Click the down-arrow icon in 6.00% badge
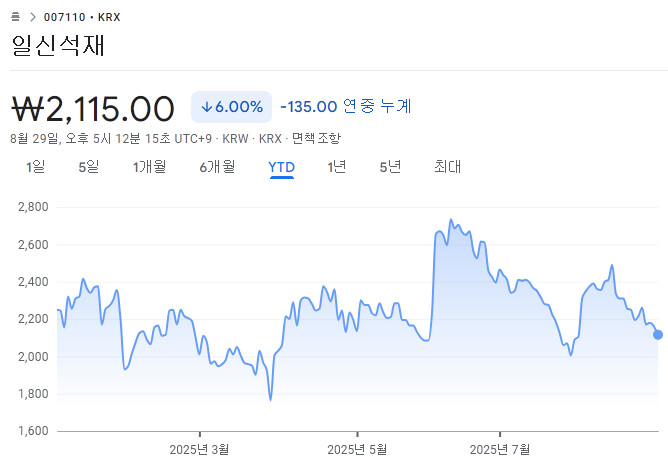Viewport: 668px width, 456px height. pos(206,107)
